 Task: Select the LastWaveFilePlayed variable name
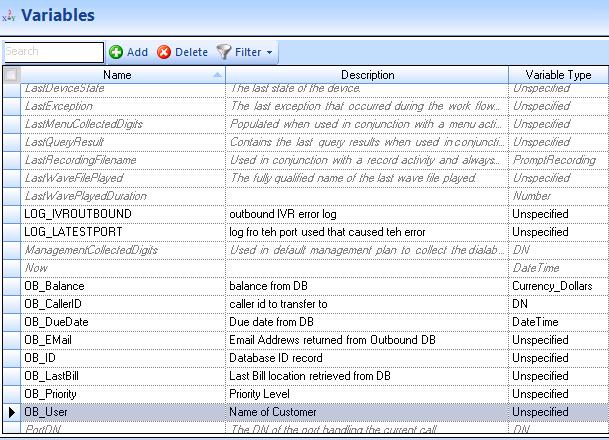[x=74, y=178]
